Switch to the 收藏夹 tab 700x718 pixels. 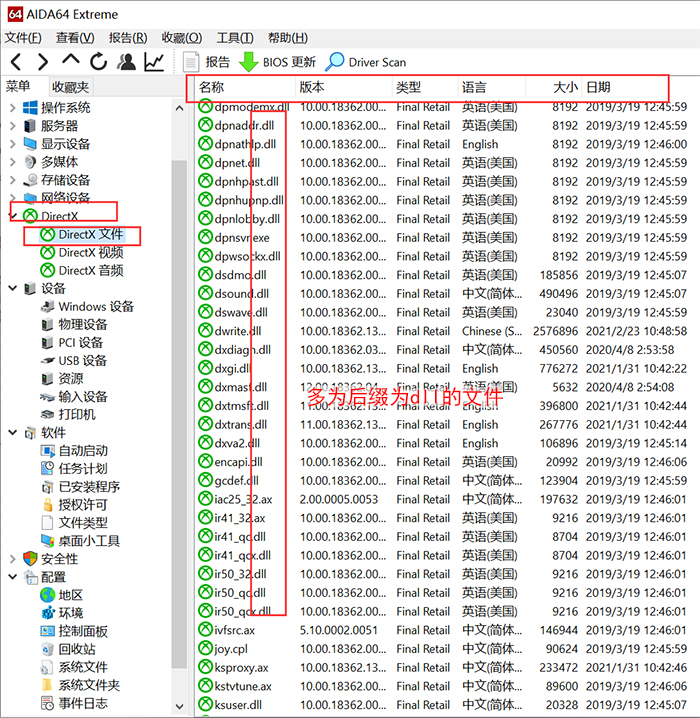(x=71, y=87)
